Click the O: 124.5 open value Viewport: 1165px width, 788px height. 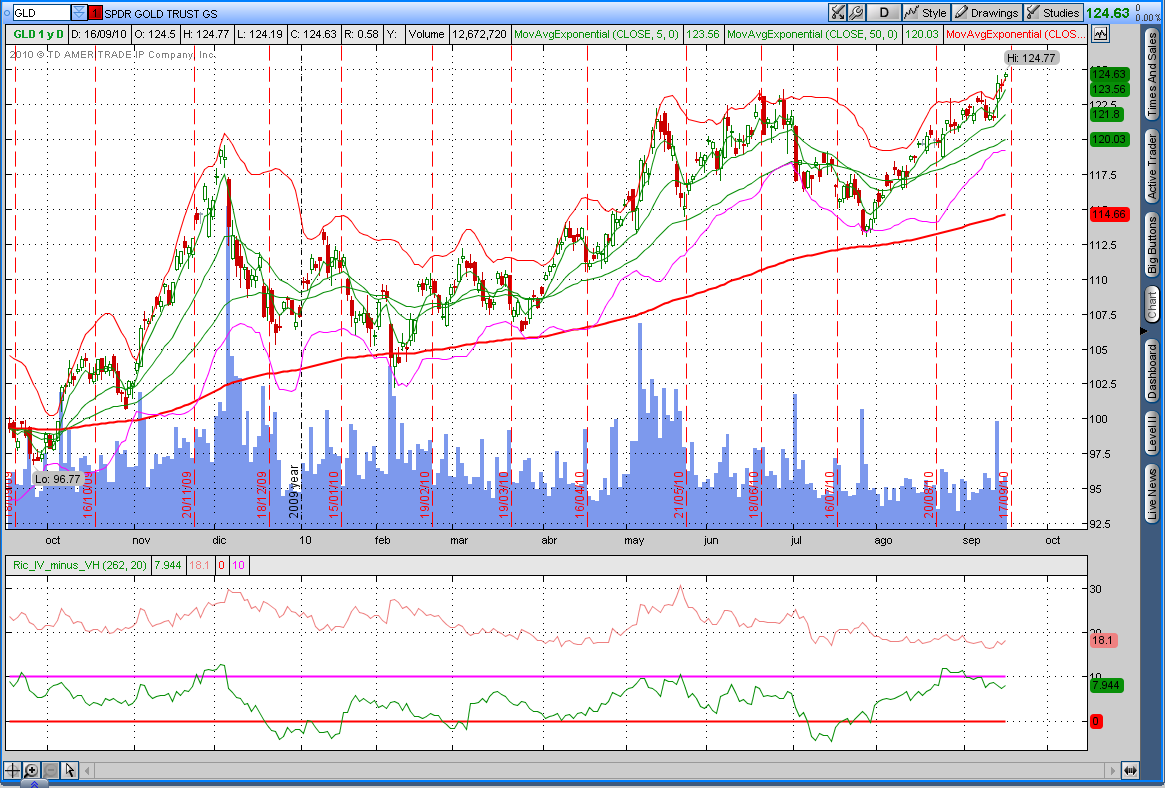155,34
